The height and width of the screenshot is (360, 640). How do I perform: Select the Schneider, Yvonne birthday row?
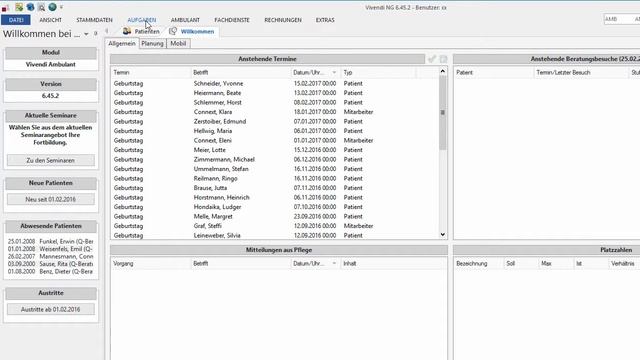[275, 83]
